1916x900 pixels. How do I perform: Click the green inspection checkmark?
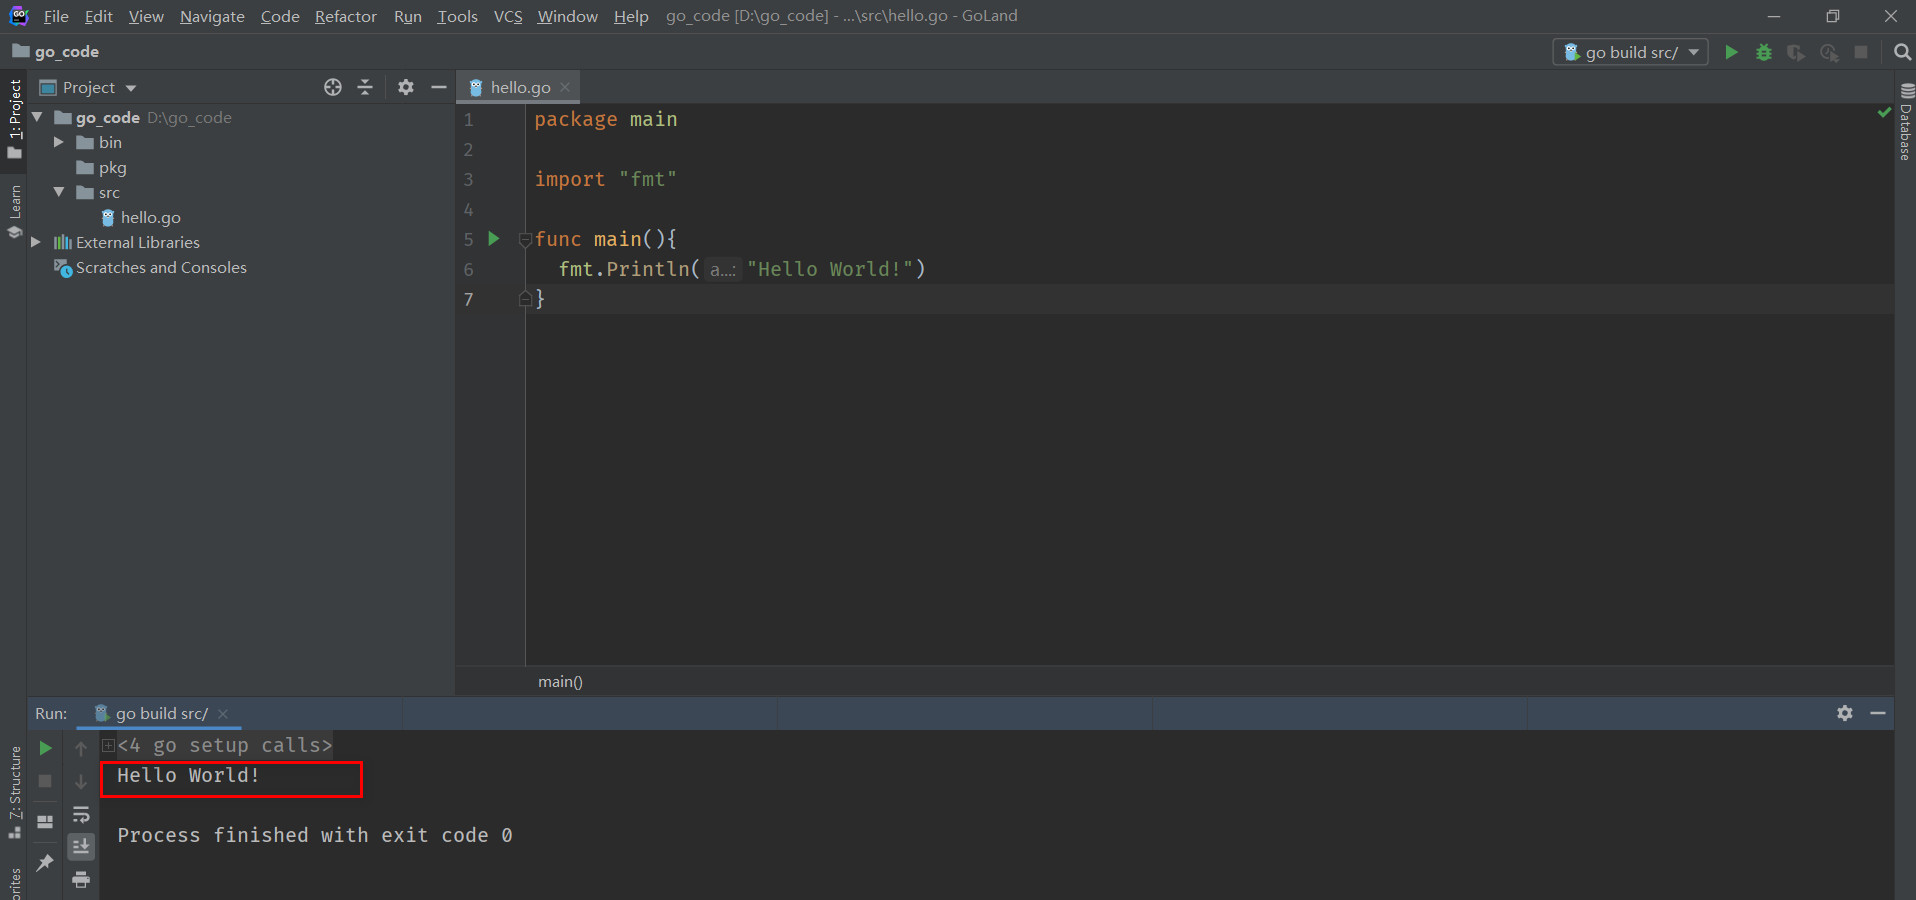(x=1884, y=112)
